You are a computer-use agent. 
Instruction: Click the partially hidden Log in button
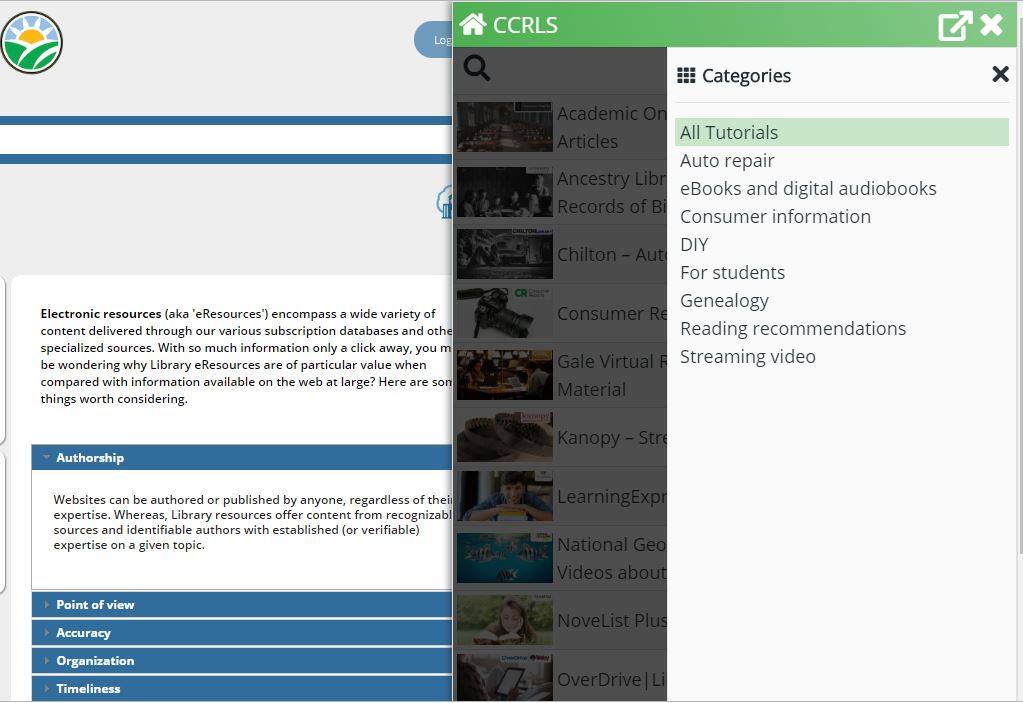(433, 40)
